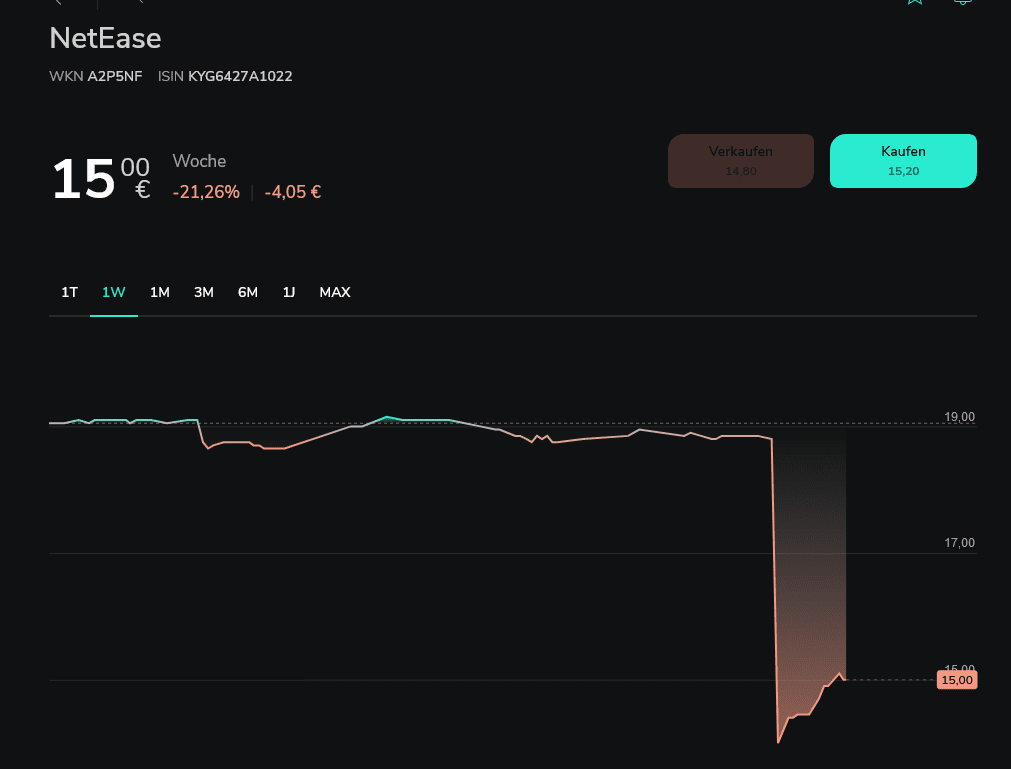The width and height of the screenshot is (1011, 769).
Task: Click the Verkaufen sell button
Action: (741, 161)
